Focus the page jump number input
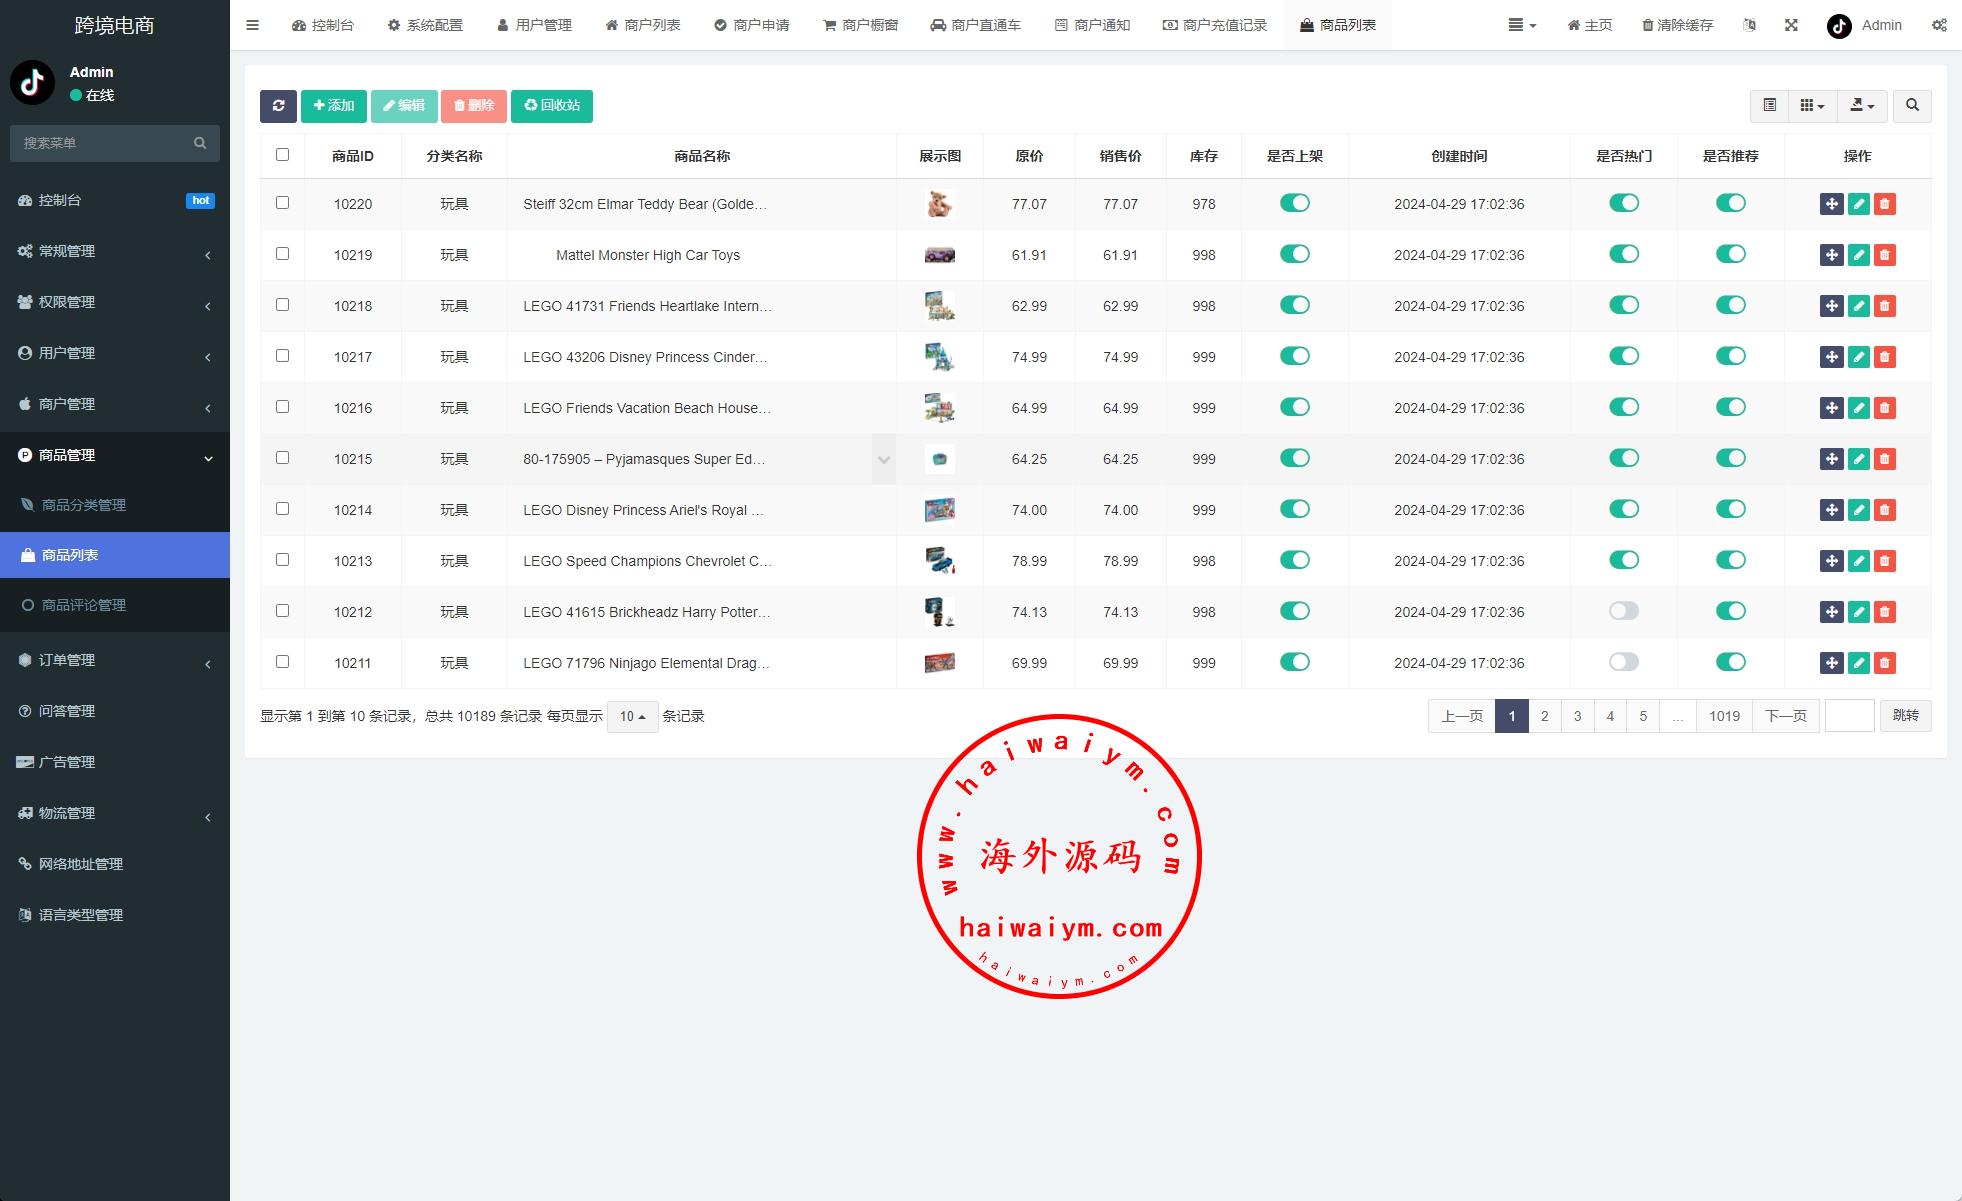This screenshot has height=1201, width=1962. click(1849, 716)
